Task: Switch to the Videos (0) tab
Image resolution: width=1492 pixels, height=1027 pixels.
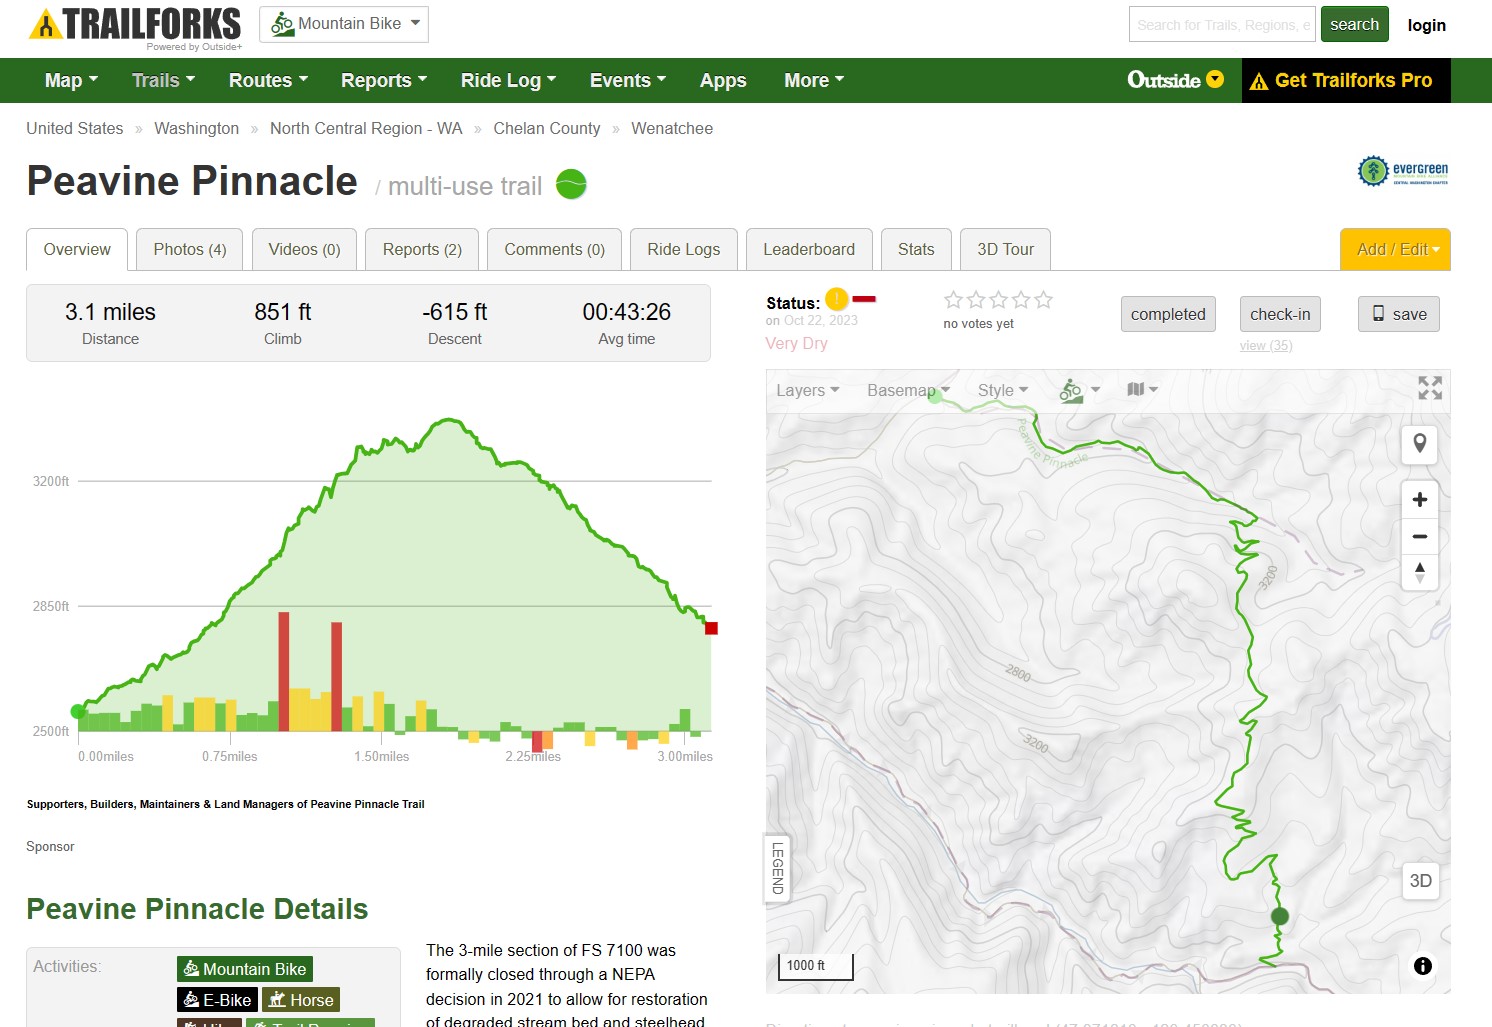Action: click(x=304, y=249)
